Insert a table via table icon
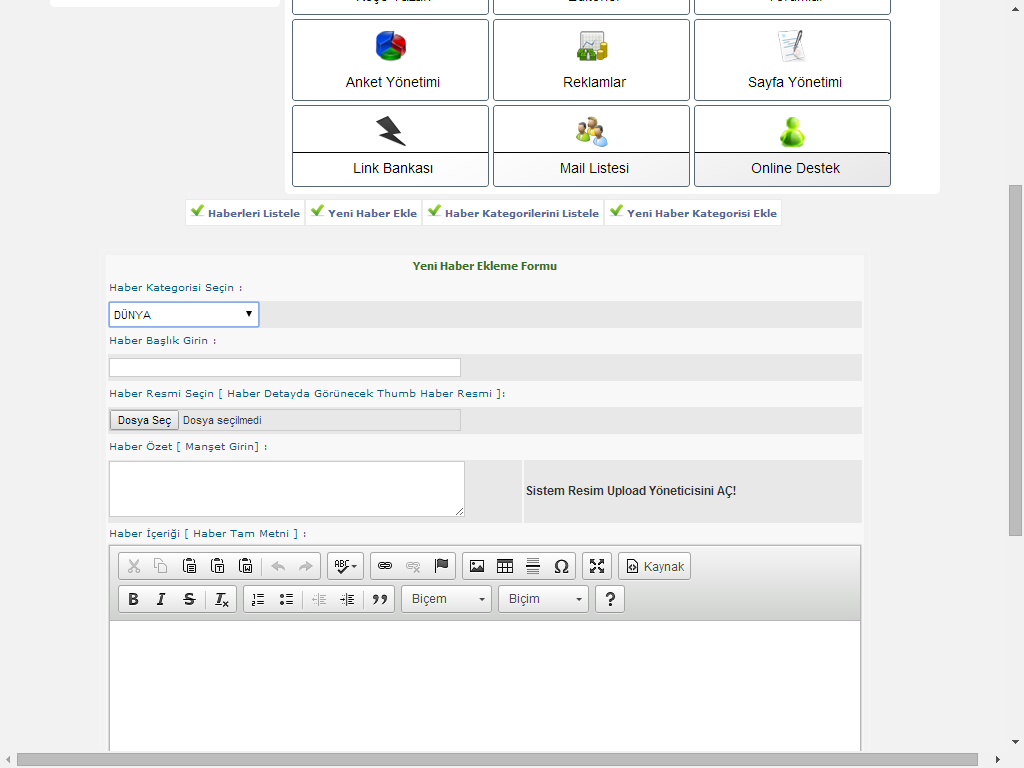Image resolution: width=1024 pixels, height=768 pixels. pyautogui.click(x=505, y=566)
